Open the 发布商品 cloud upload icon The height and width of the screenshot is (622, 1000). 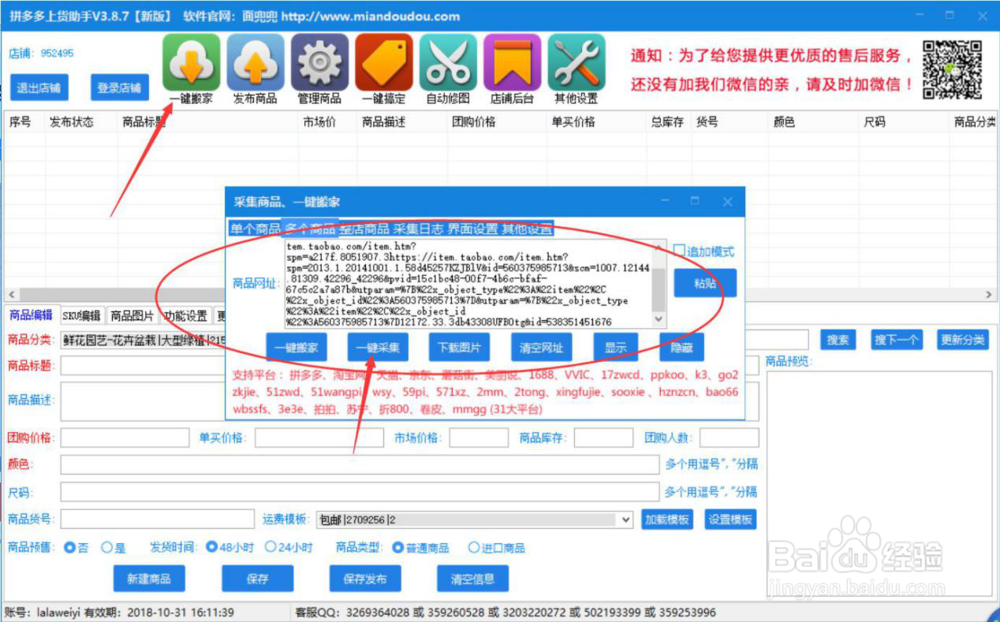click(255, 63)
